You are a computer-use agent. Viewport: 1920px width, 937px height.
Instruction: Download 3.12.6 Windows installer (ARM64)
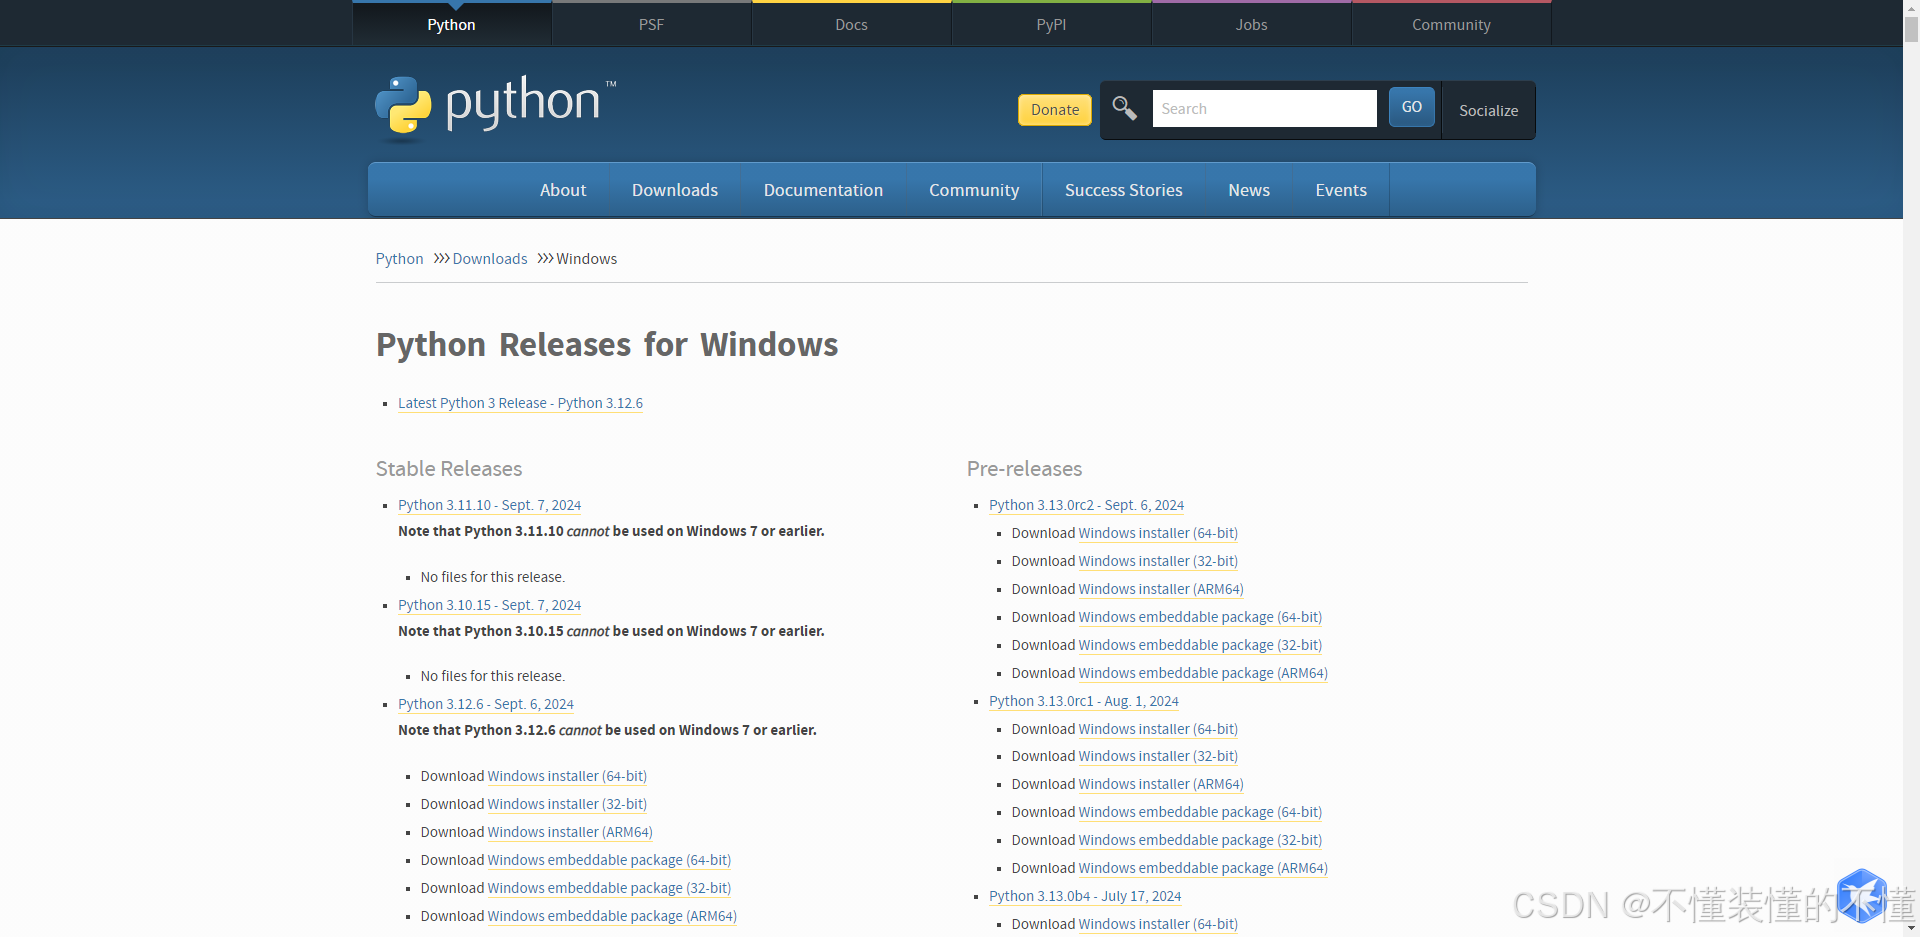pyautogui.click(x=570, y=832)
